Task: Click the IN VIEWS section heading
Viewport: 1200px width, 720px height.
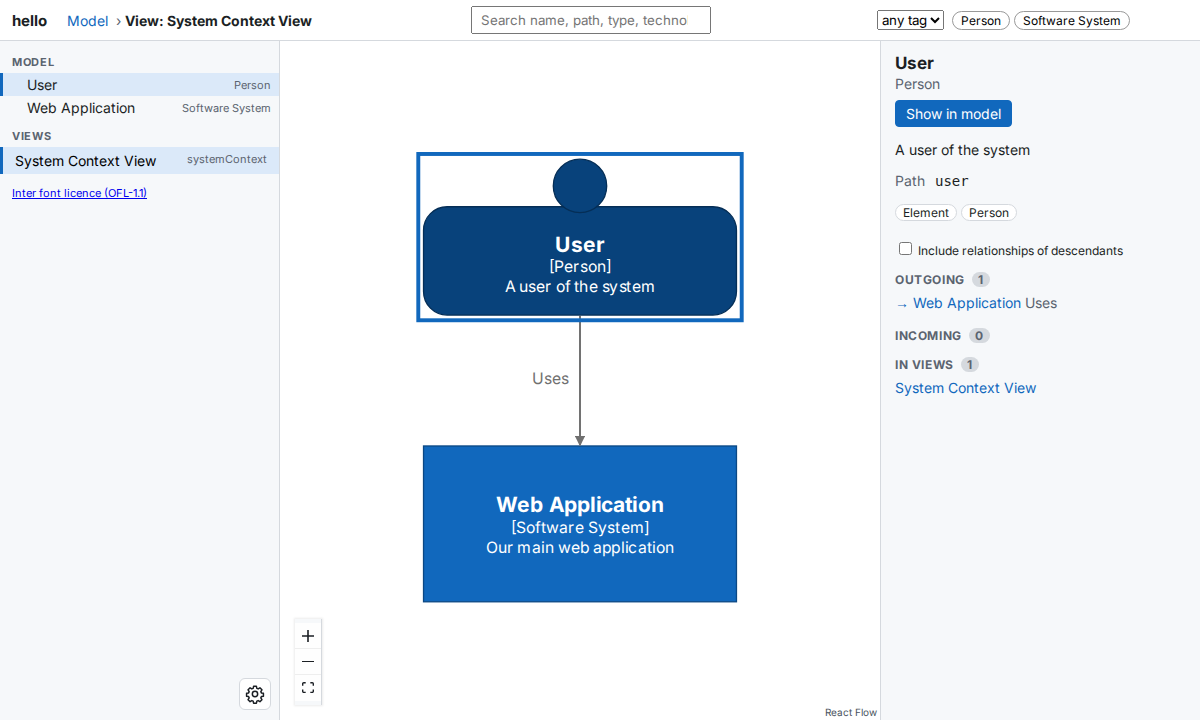Action: click(924, 365)
